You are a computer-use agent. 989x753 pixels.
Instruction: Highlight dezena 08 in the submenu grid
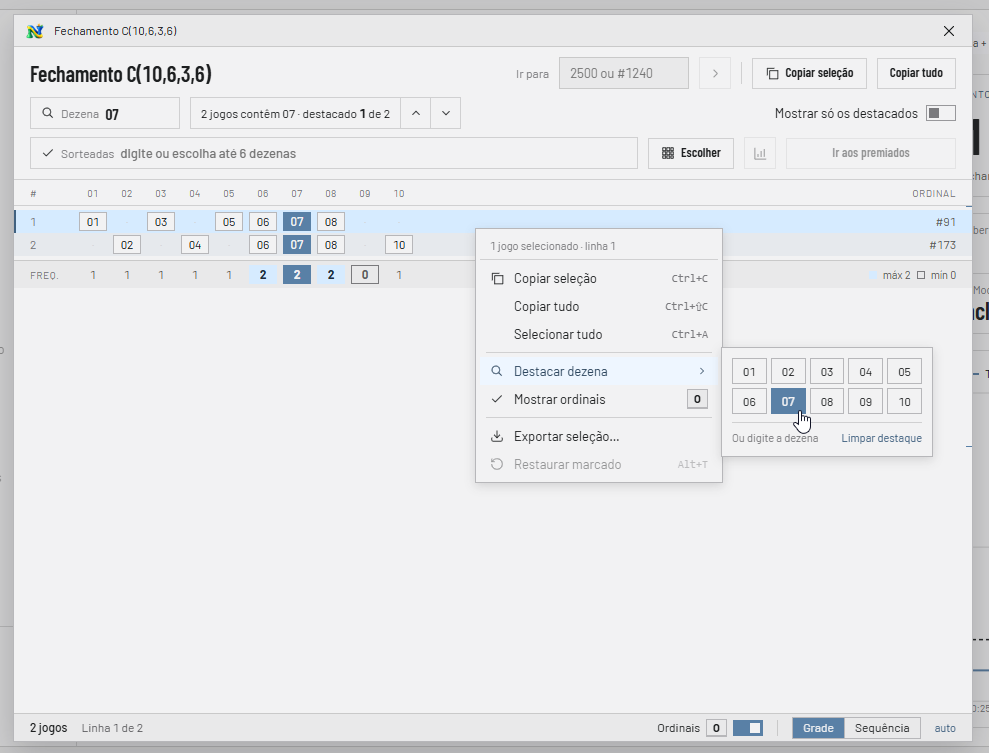[x=827, y=402]
